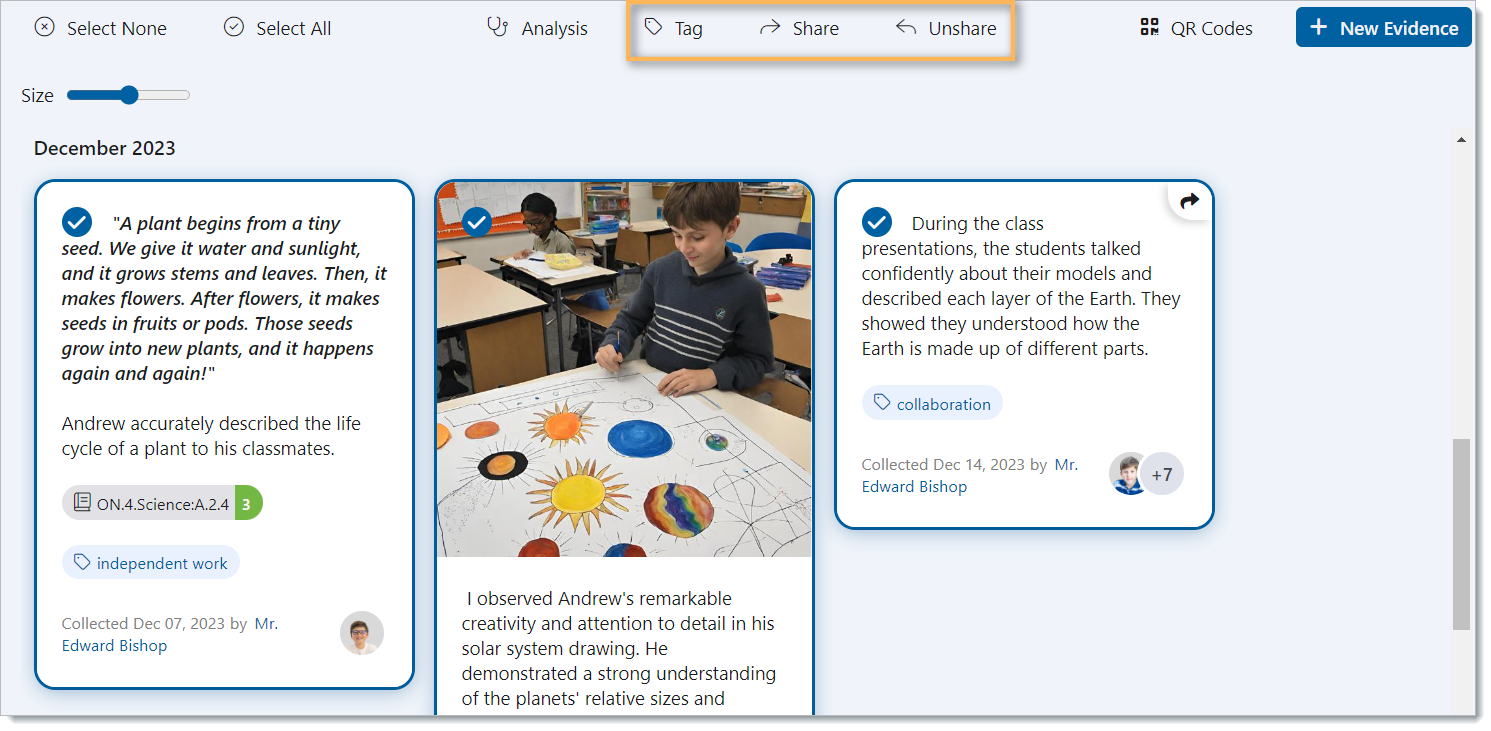Uncheck the class presentations evidence card

(877, 222)
